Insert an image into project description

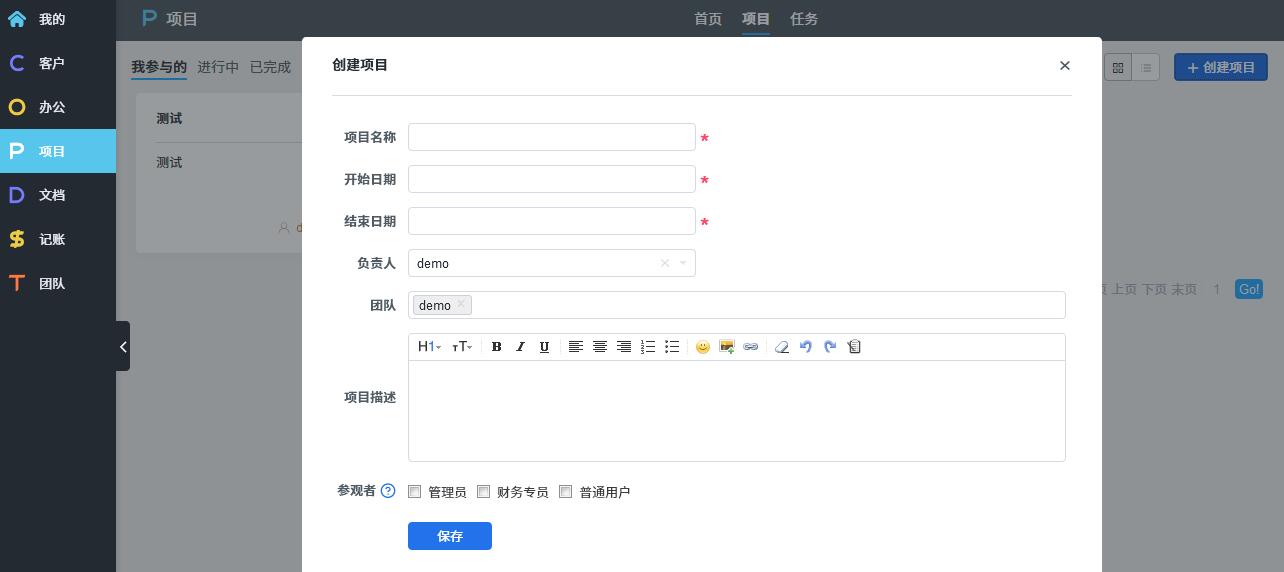click(727, 347)
